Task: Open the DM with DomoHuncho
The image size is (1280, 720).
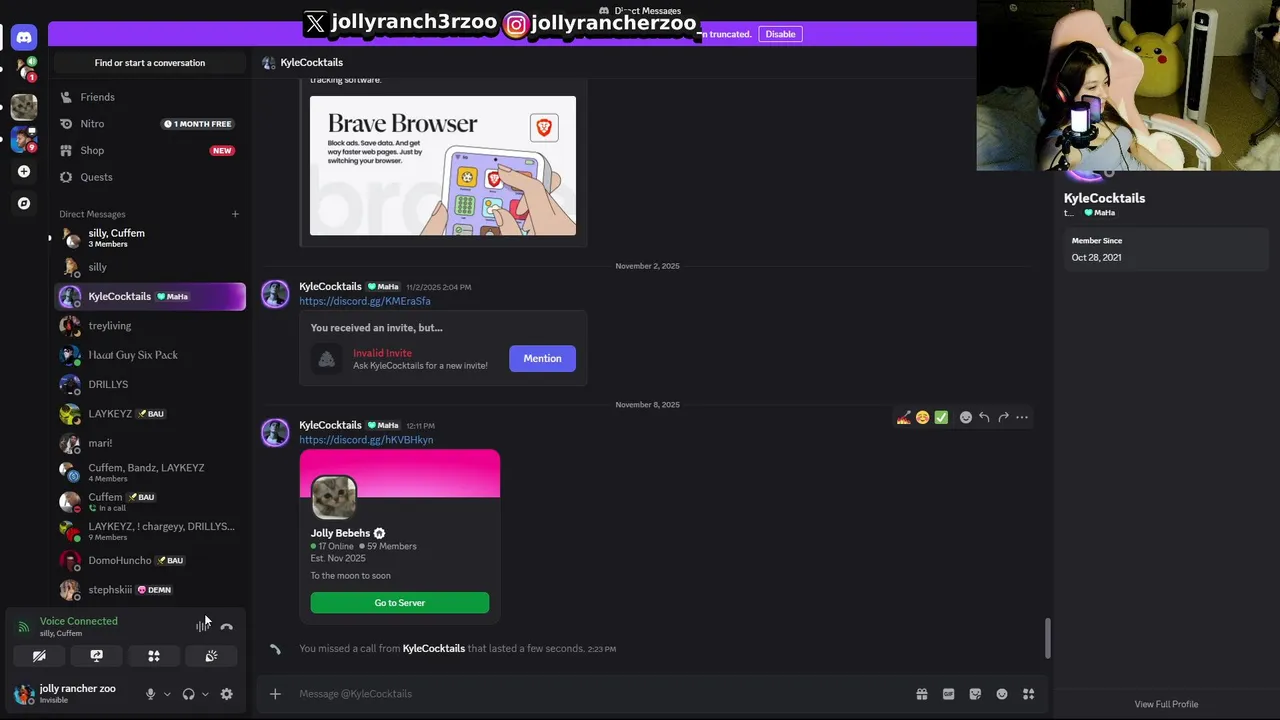Action: (150, 560)
